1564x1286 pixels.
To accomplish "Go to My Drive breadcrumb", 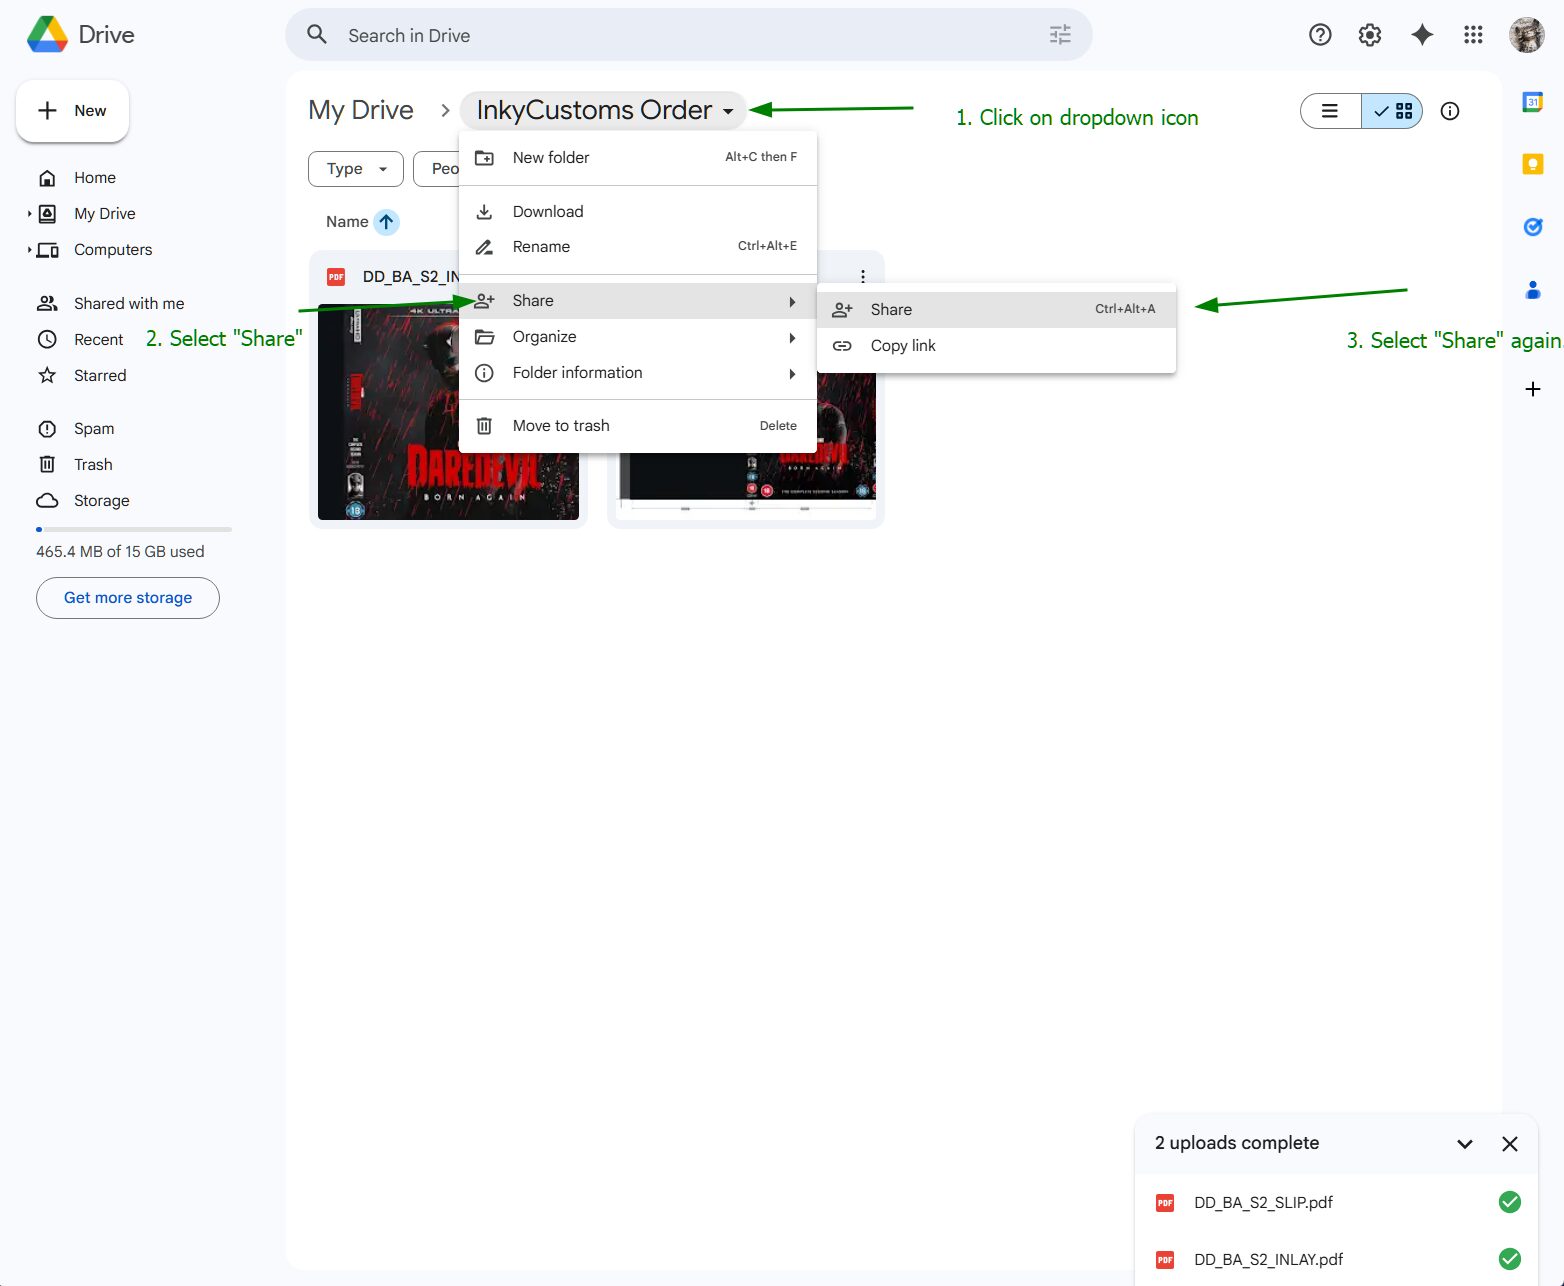I will (361, 110).
